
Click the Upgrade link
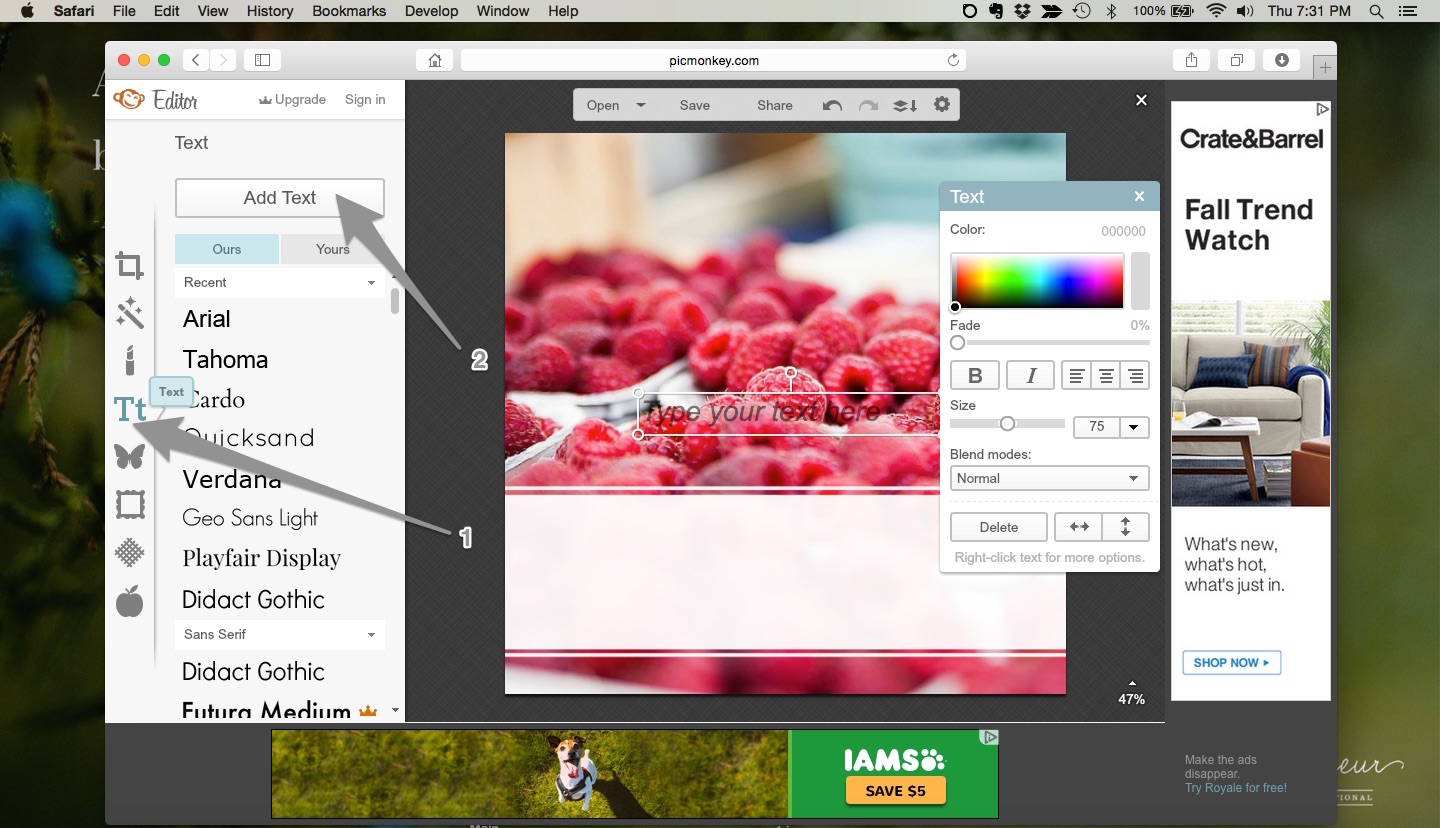(293, 100)
